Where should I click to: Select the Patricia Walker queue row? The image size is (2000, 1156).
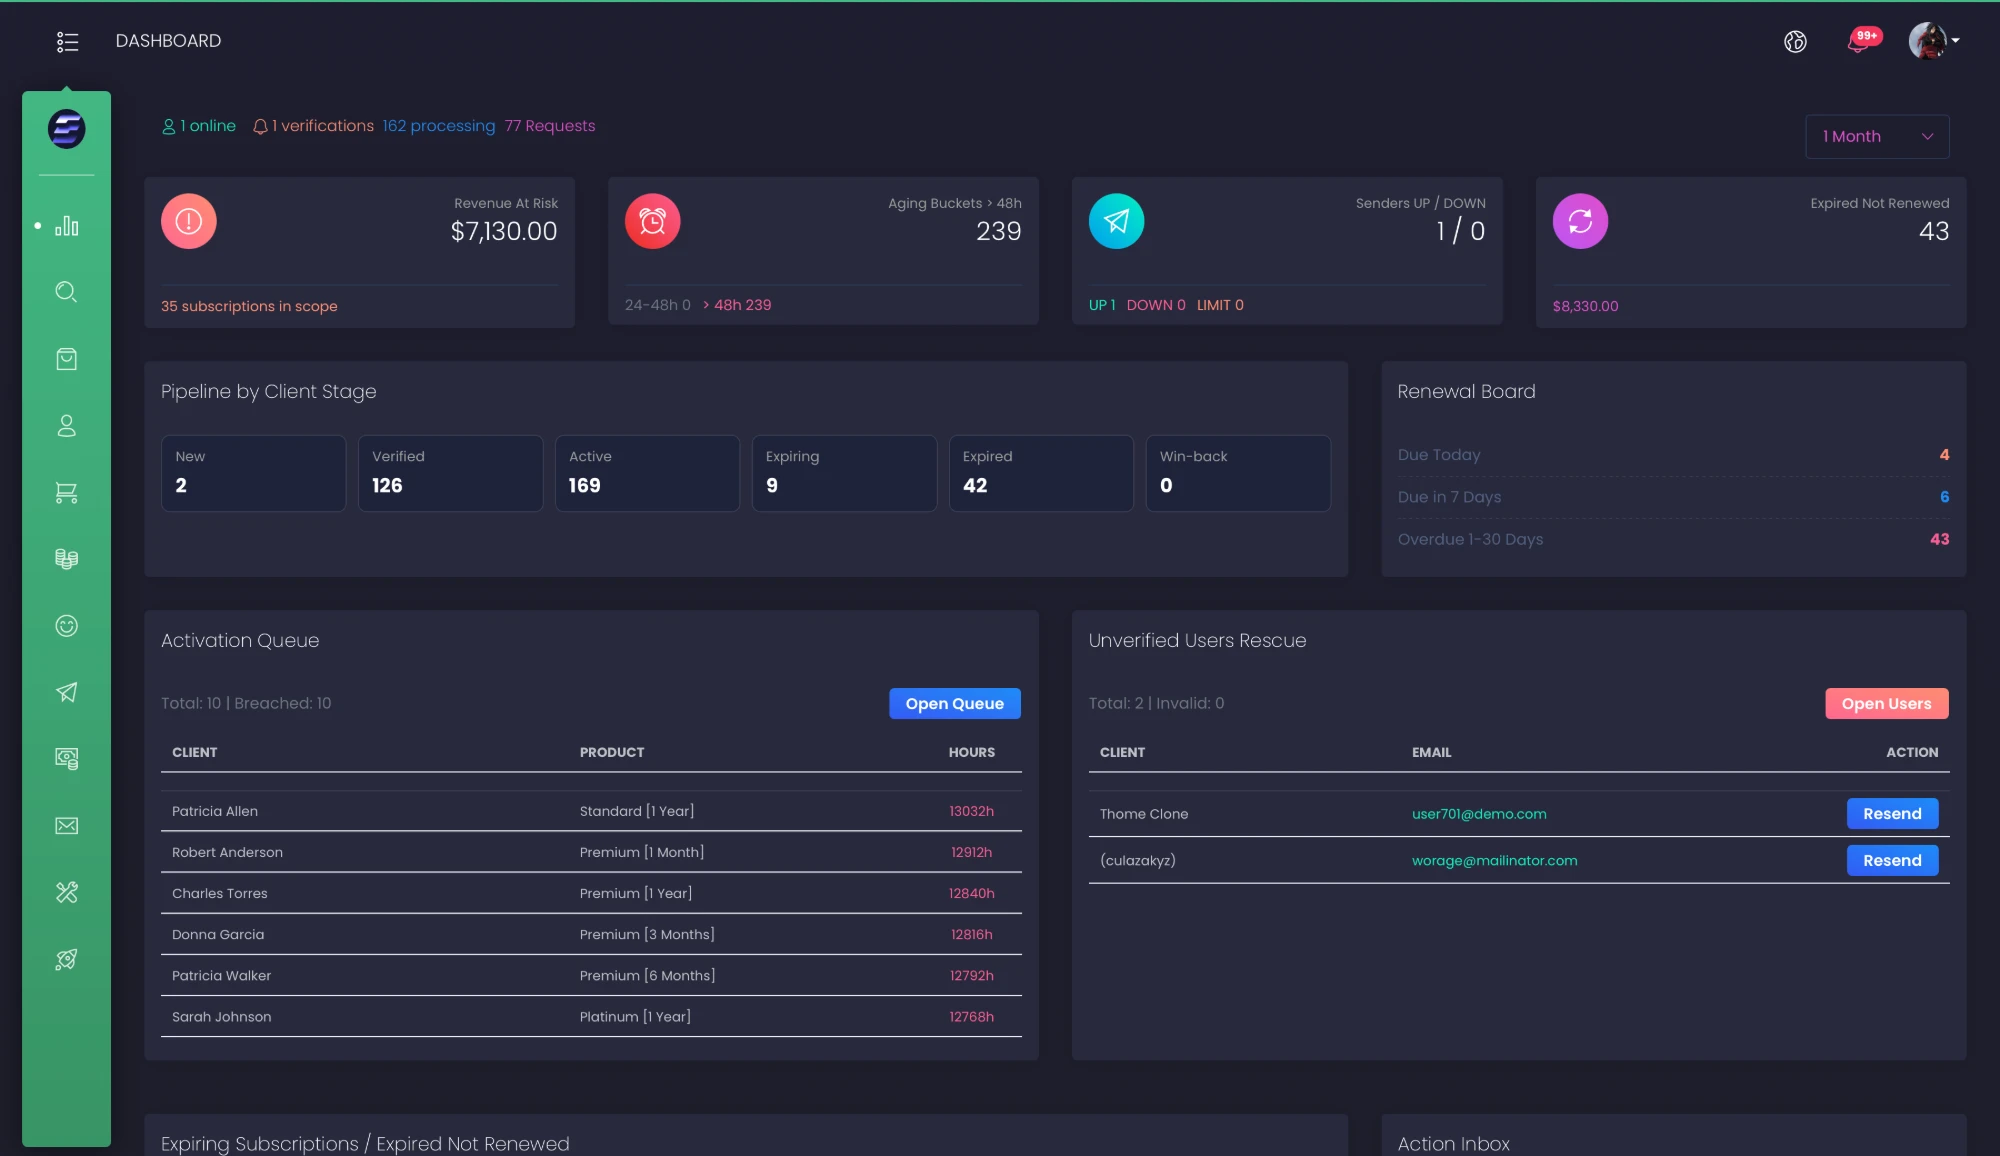point(591,975)
